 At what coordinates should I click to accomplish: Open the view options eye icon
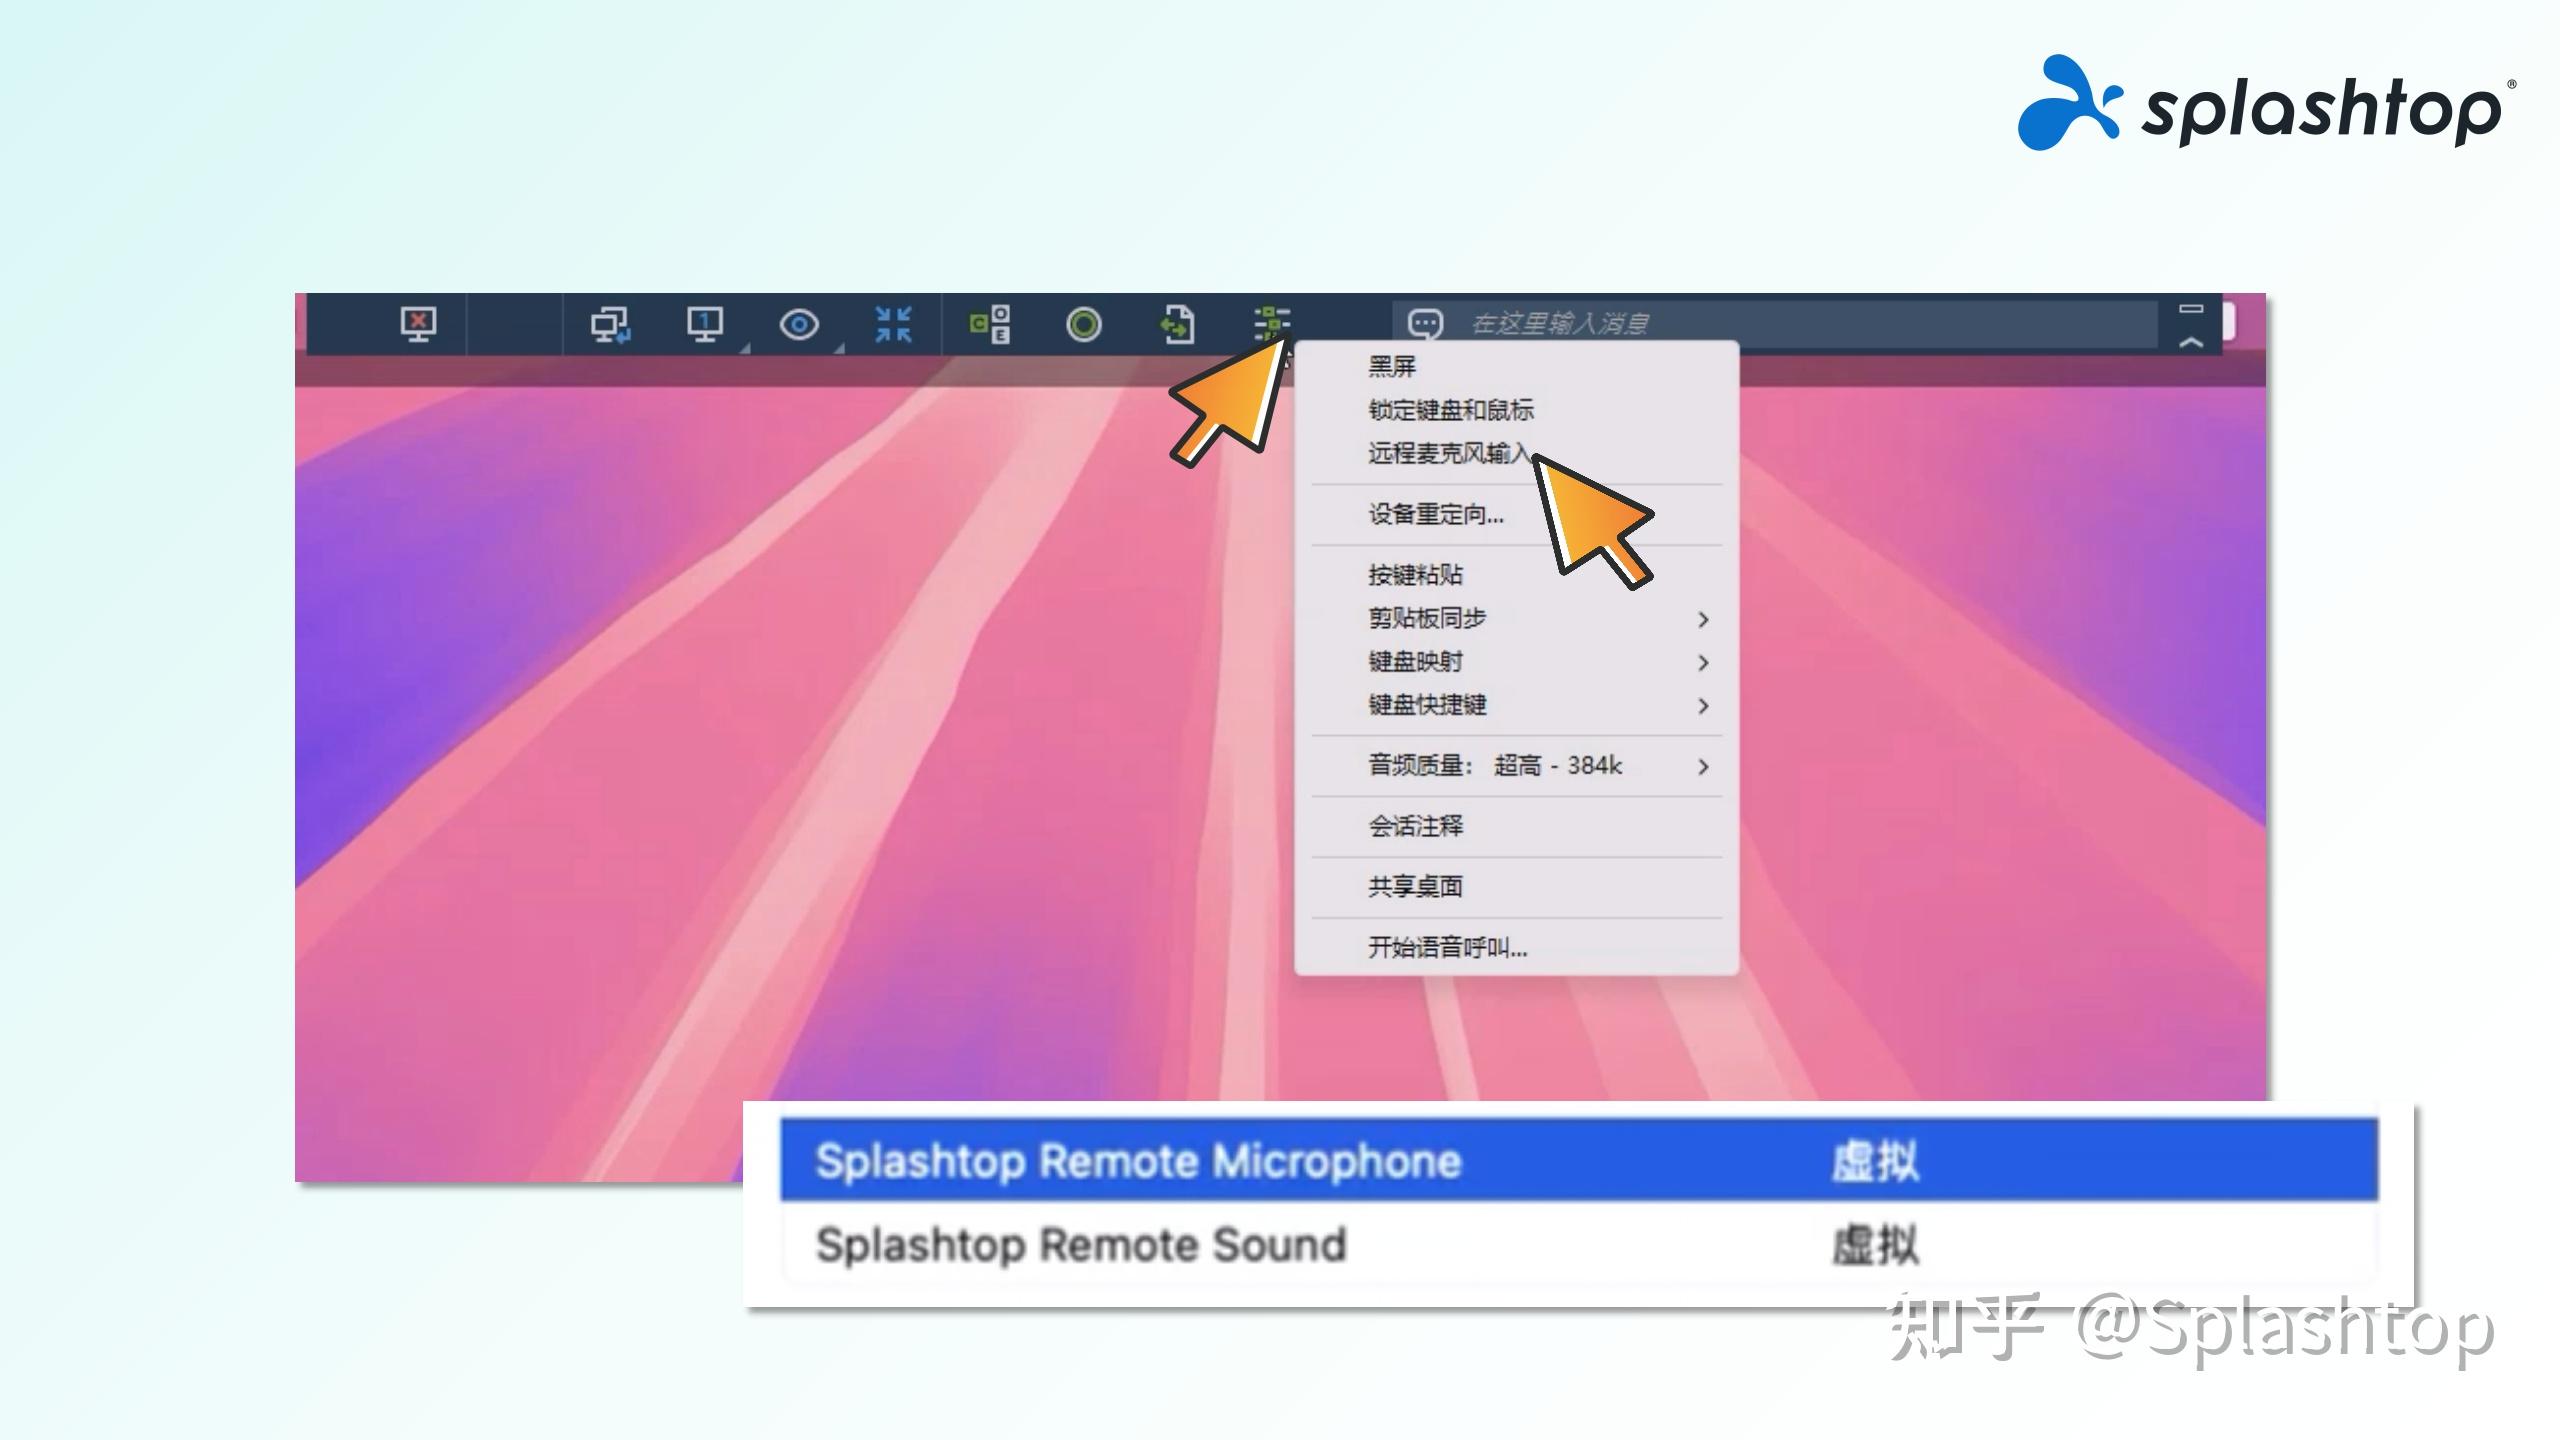coord(800,324)
